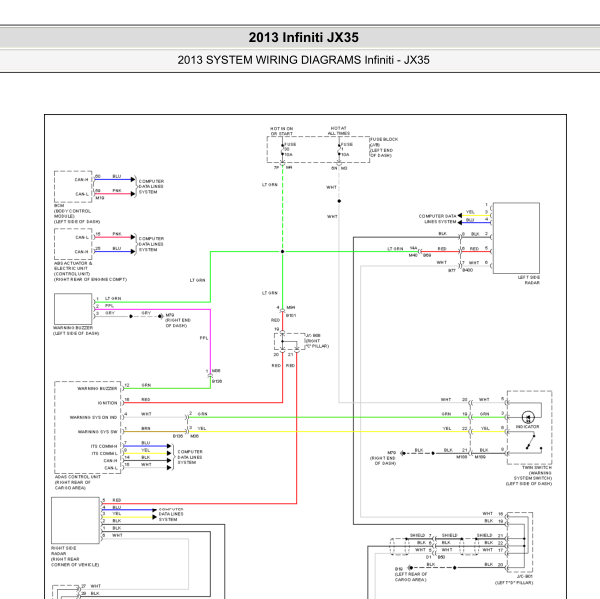Viewport: 600px width, 599px height.
Task: Select the 'RIGHT SIDE RADAR' caption
Action: click(64, 551)
